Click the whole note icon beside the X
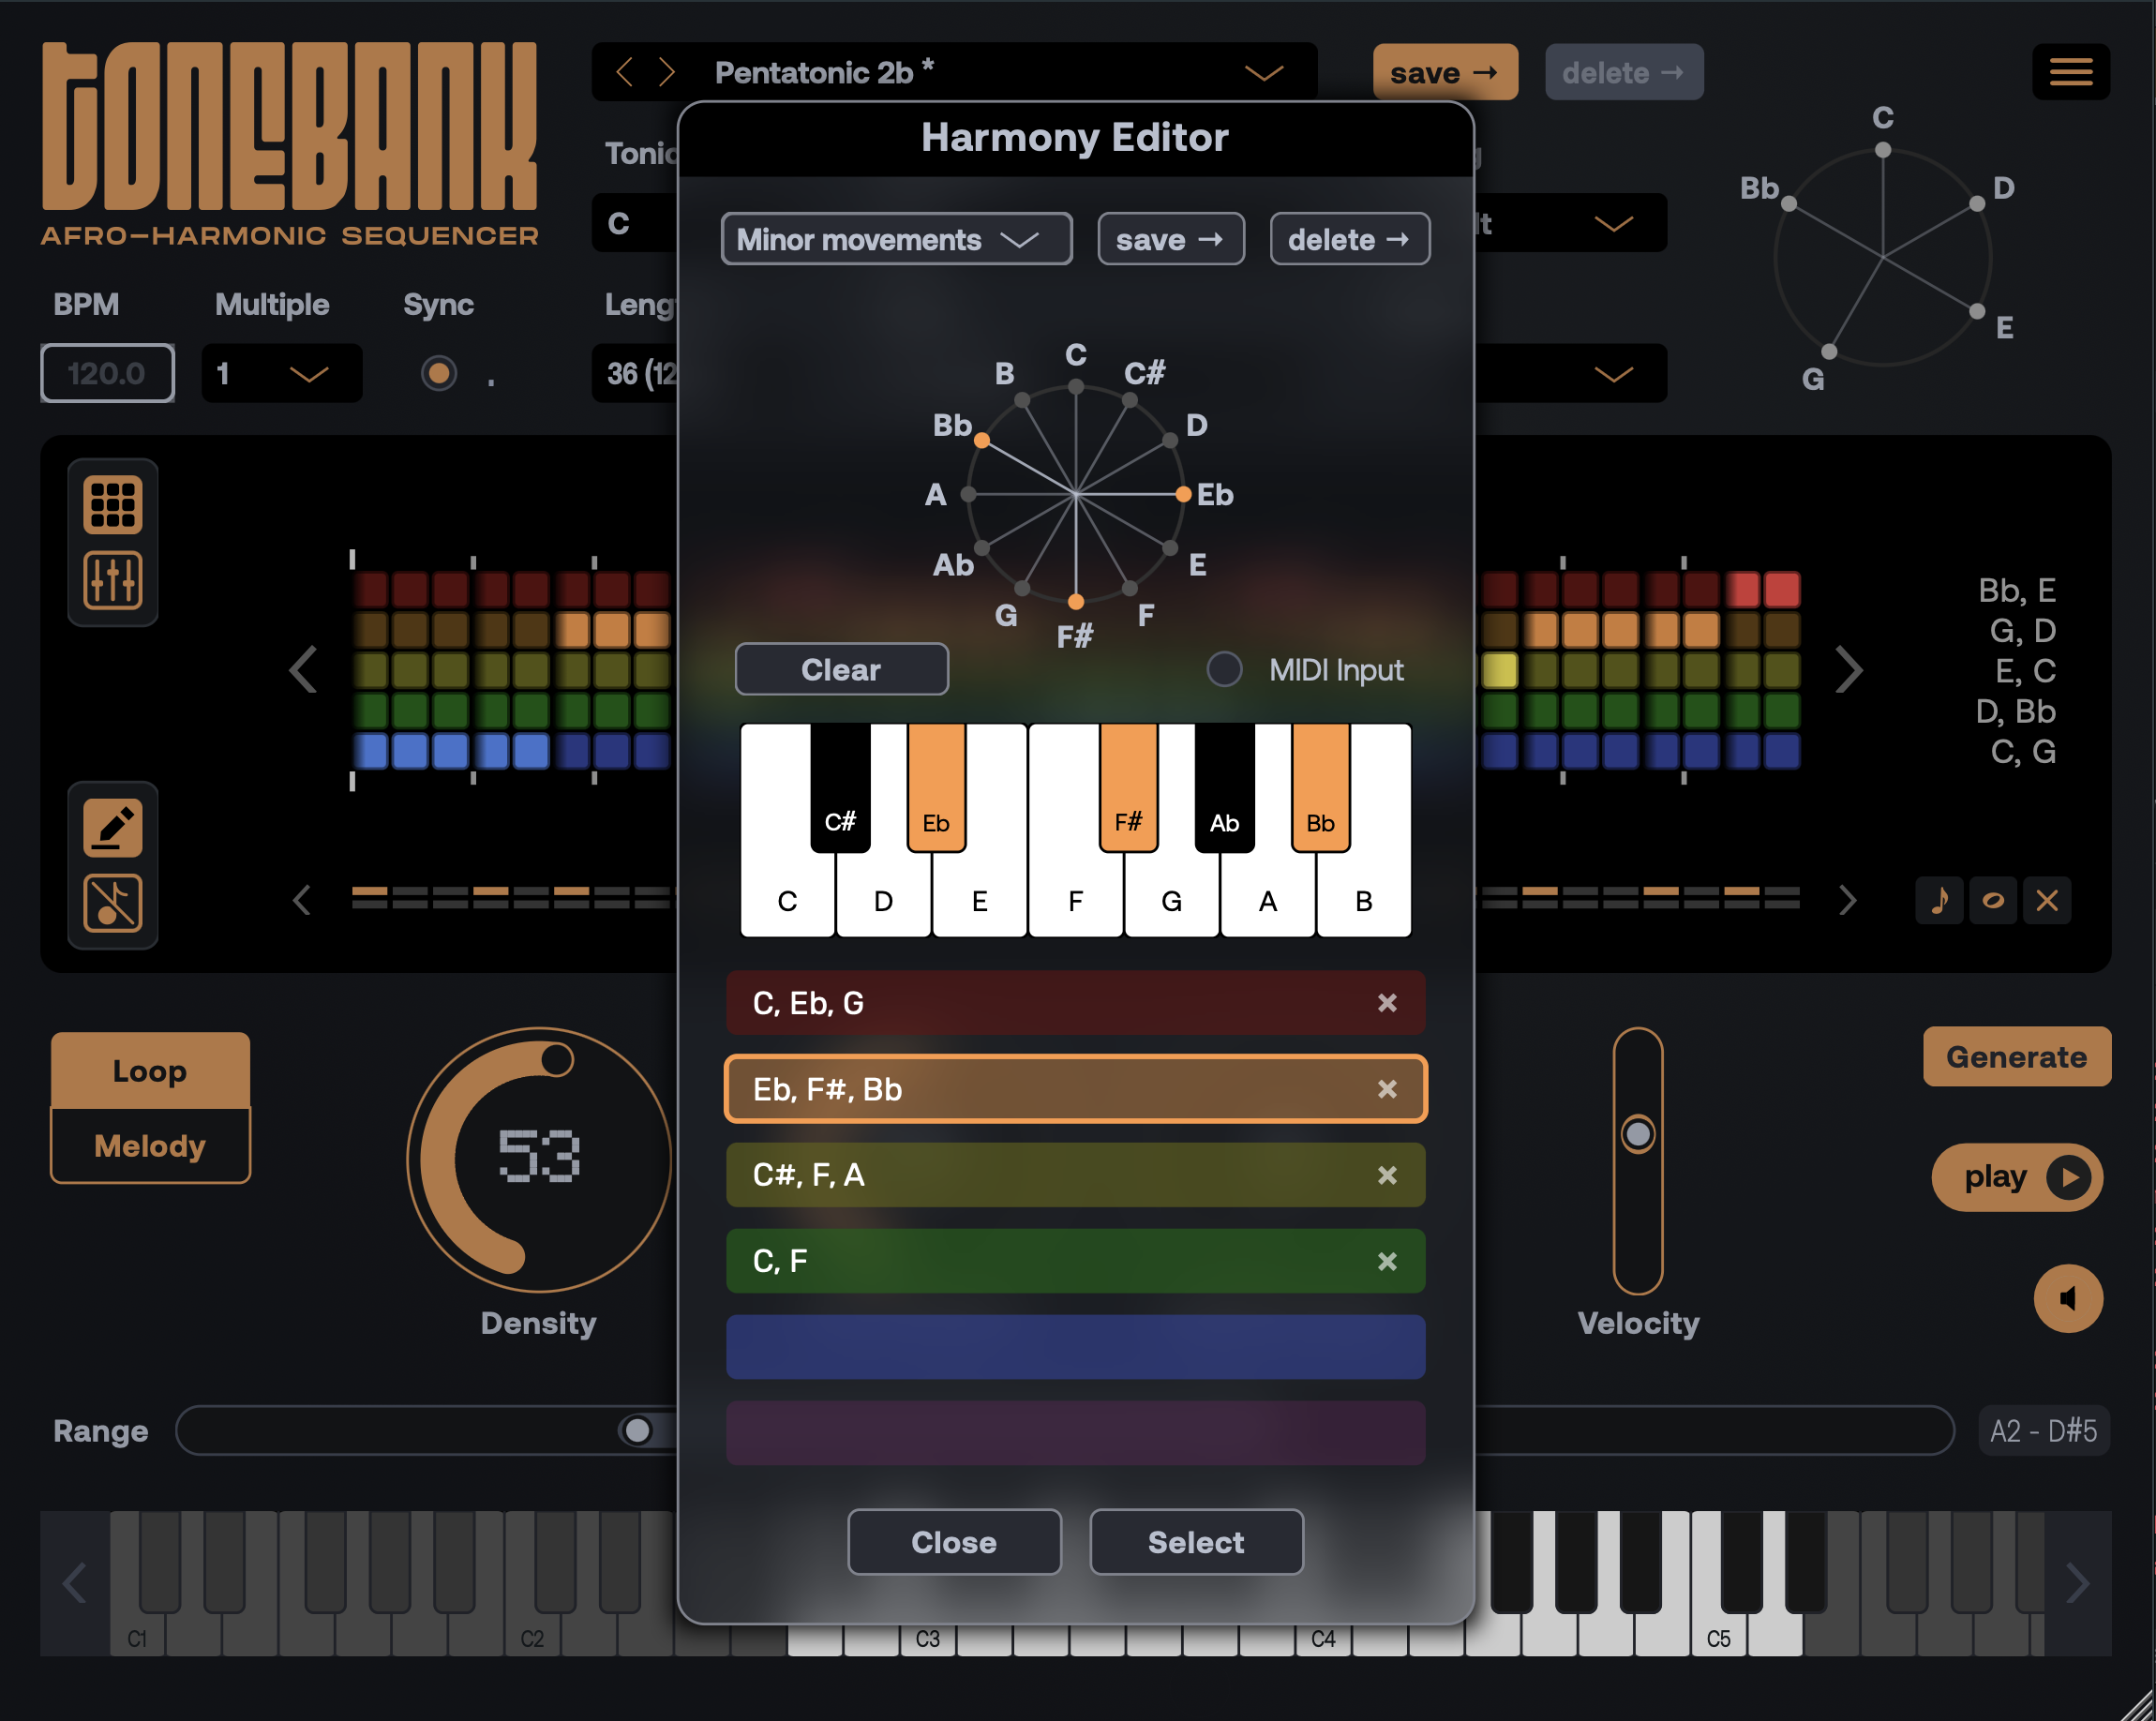This screenshot has height=1721, width=2156. coord(1994,900)
